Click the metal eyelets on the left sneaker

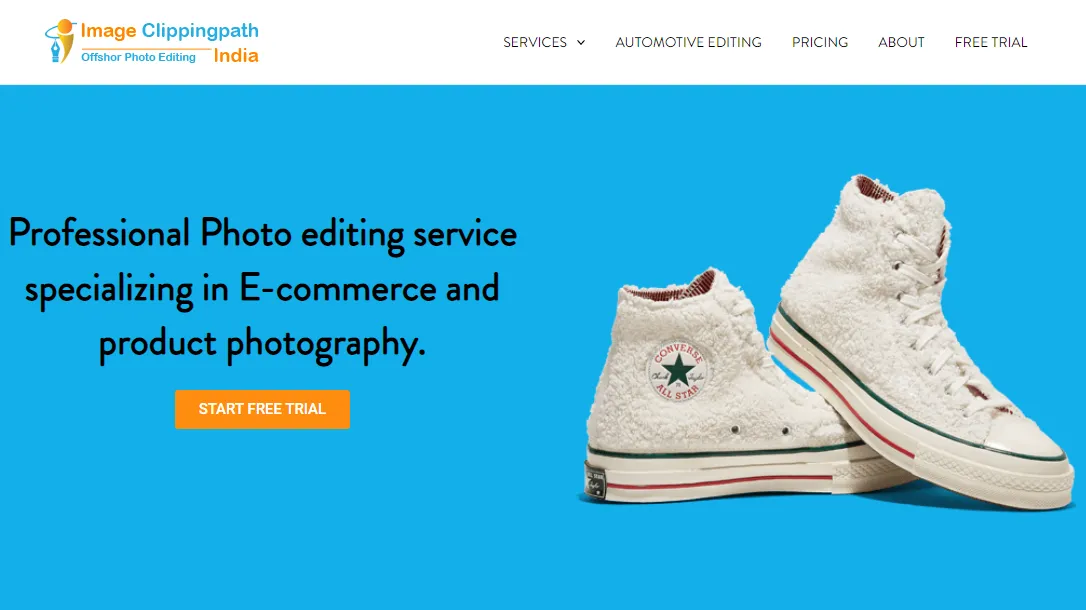point(760,430)
